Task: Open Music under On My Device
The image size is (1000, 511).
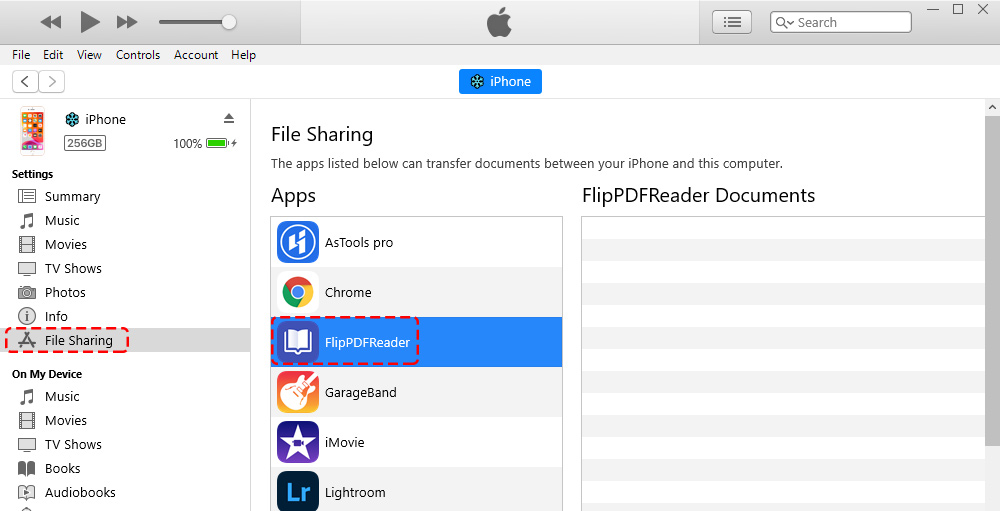Action: [62, 397]
